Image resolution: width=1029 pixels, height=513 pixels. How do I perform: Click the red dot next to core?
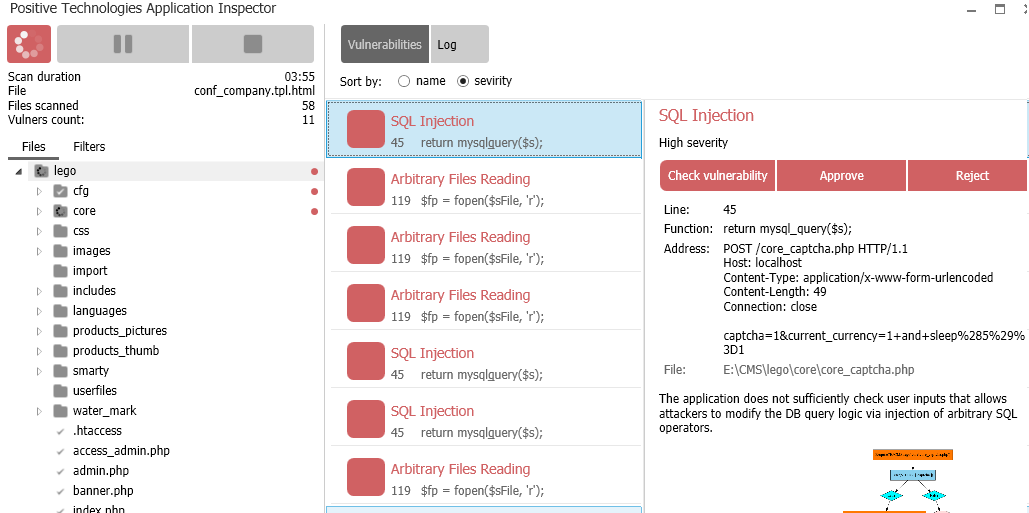click(x=314, y=211)
